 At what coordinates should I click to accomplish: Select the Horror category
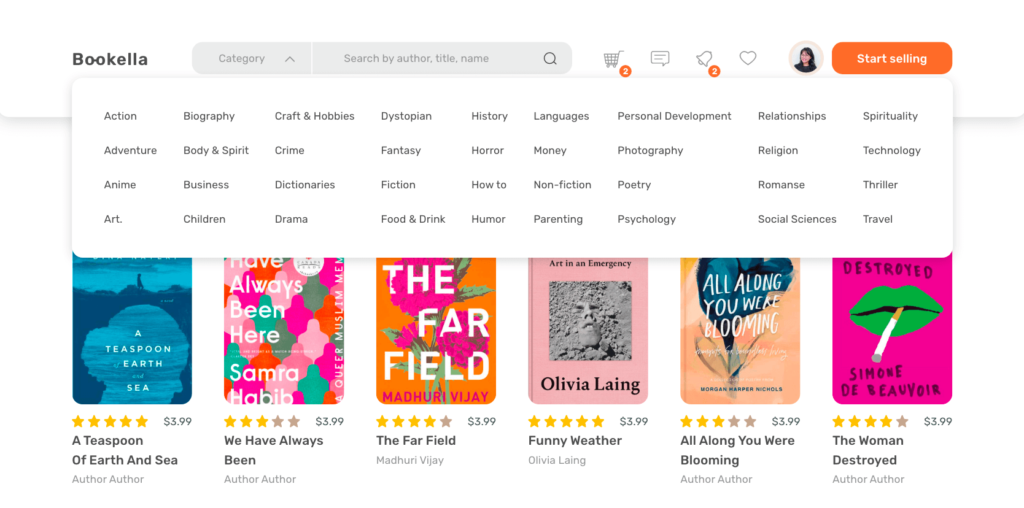pyautogui.click(x=487, y=150)
